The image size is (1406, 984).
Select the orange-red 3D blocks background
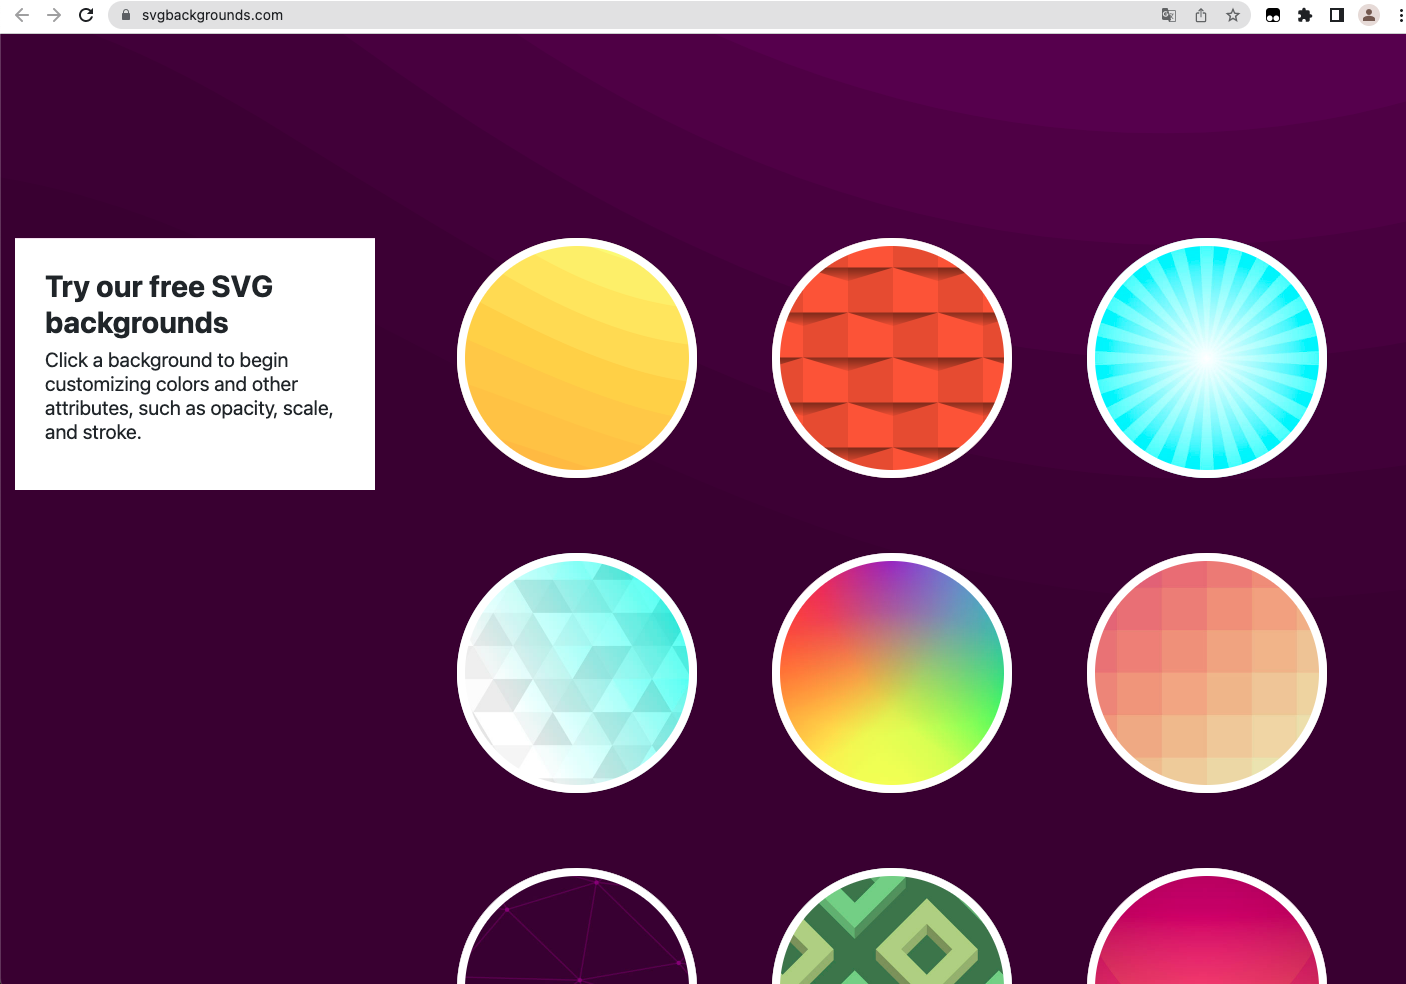pos(892,358)
